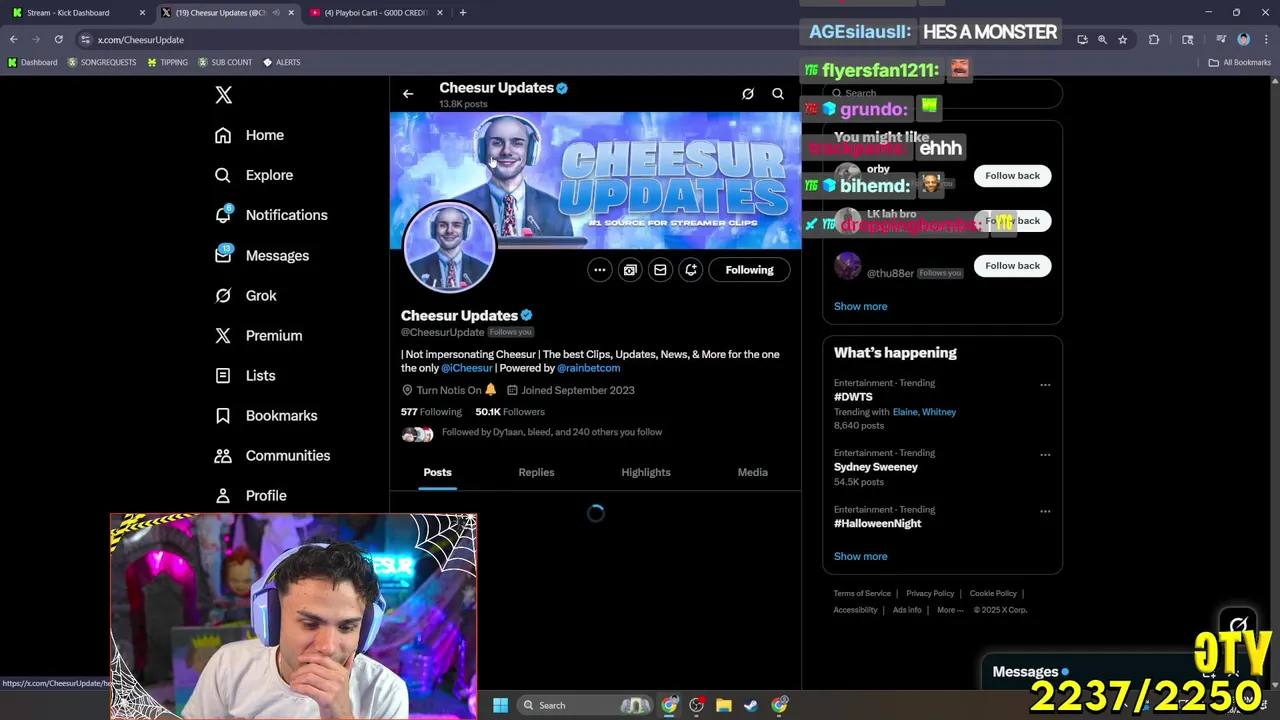Select the Posts tab
This screenshot has width=1280, height=720.
tap(437, 472)
